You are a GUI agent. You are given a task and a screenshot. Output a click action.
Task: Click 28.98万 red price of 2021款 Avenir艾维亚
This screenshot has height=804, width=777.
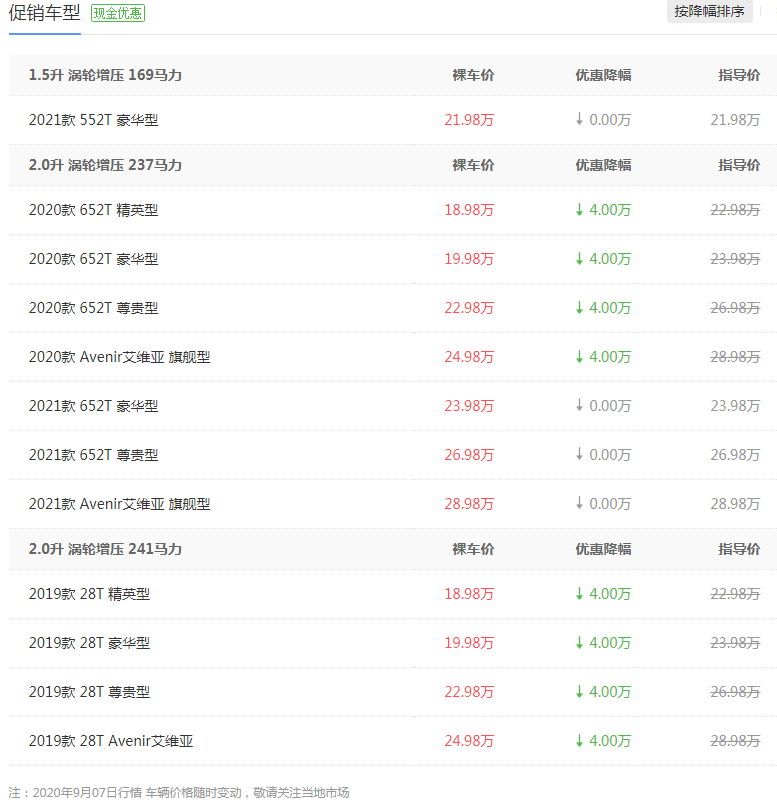tap(469, 504)
